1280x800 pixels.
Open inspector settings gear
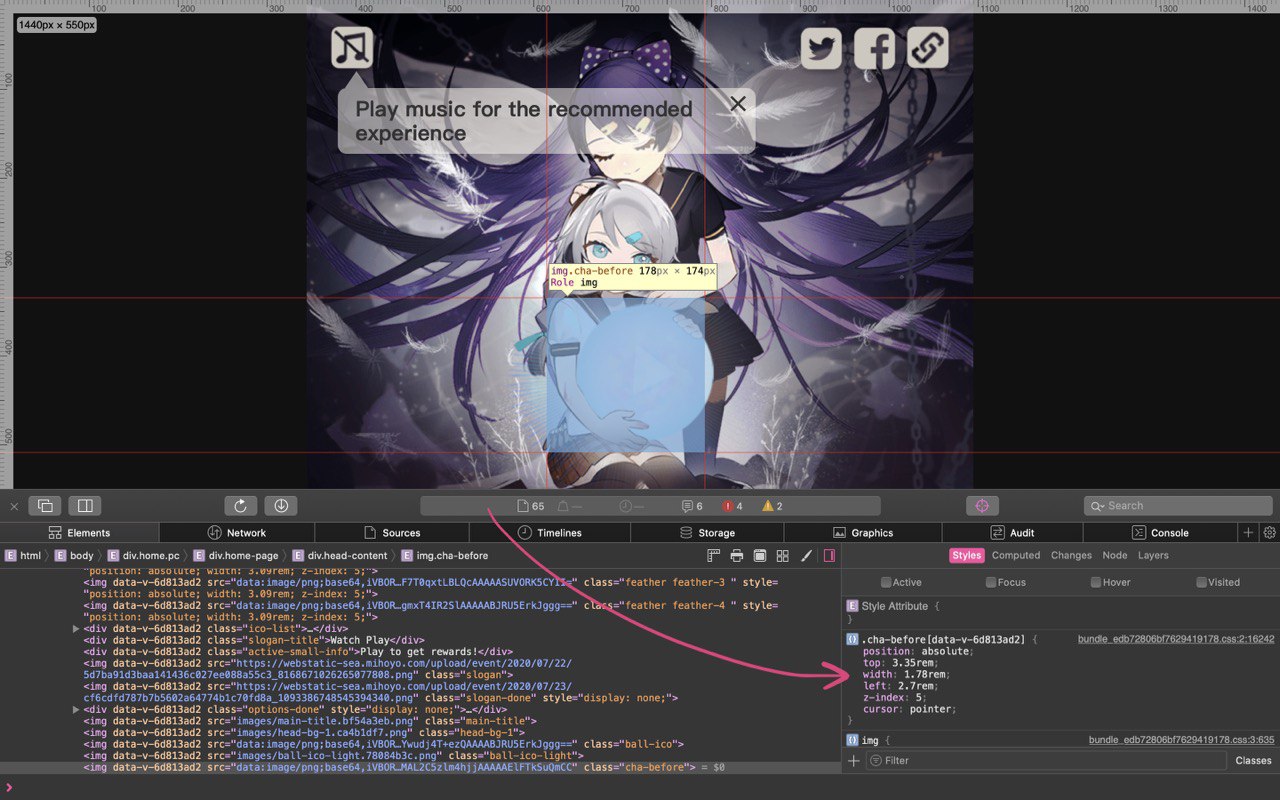(1270, 533)
